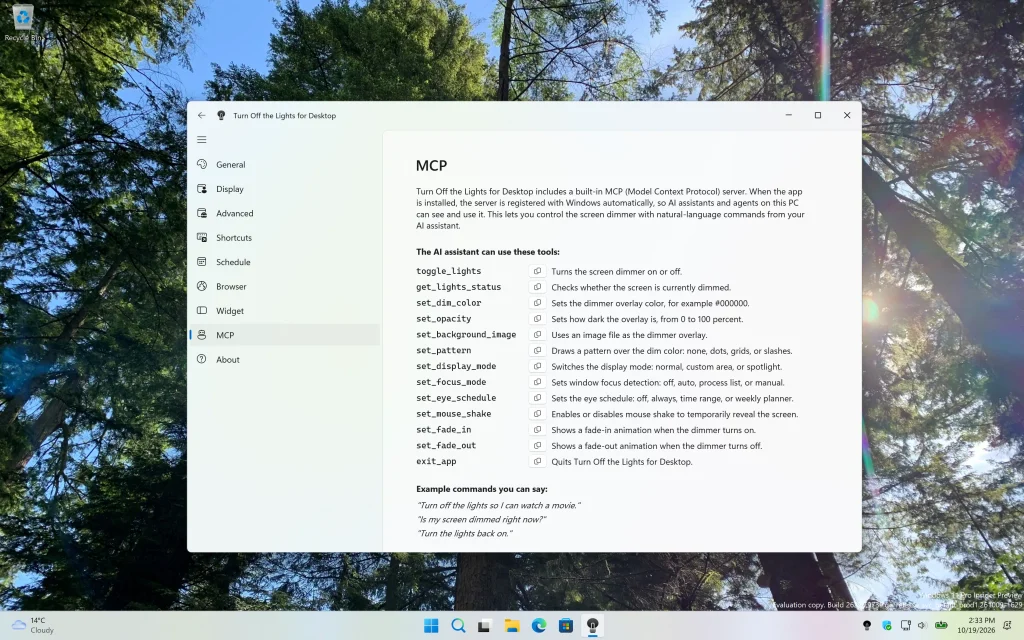
Task: Click Turn Off the Lights taskbar icon
Action: (x=592, y=626)
